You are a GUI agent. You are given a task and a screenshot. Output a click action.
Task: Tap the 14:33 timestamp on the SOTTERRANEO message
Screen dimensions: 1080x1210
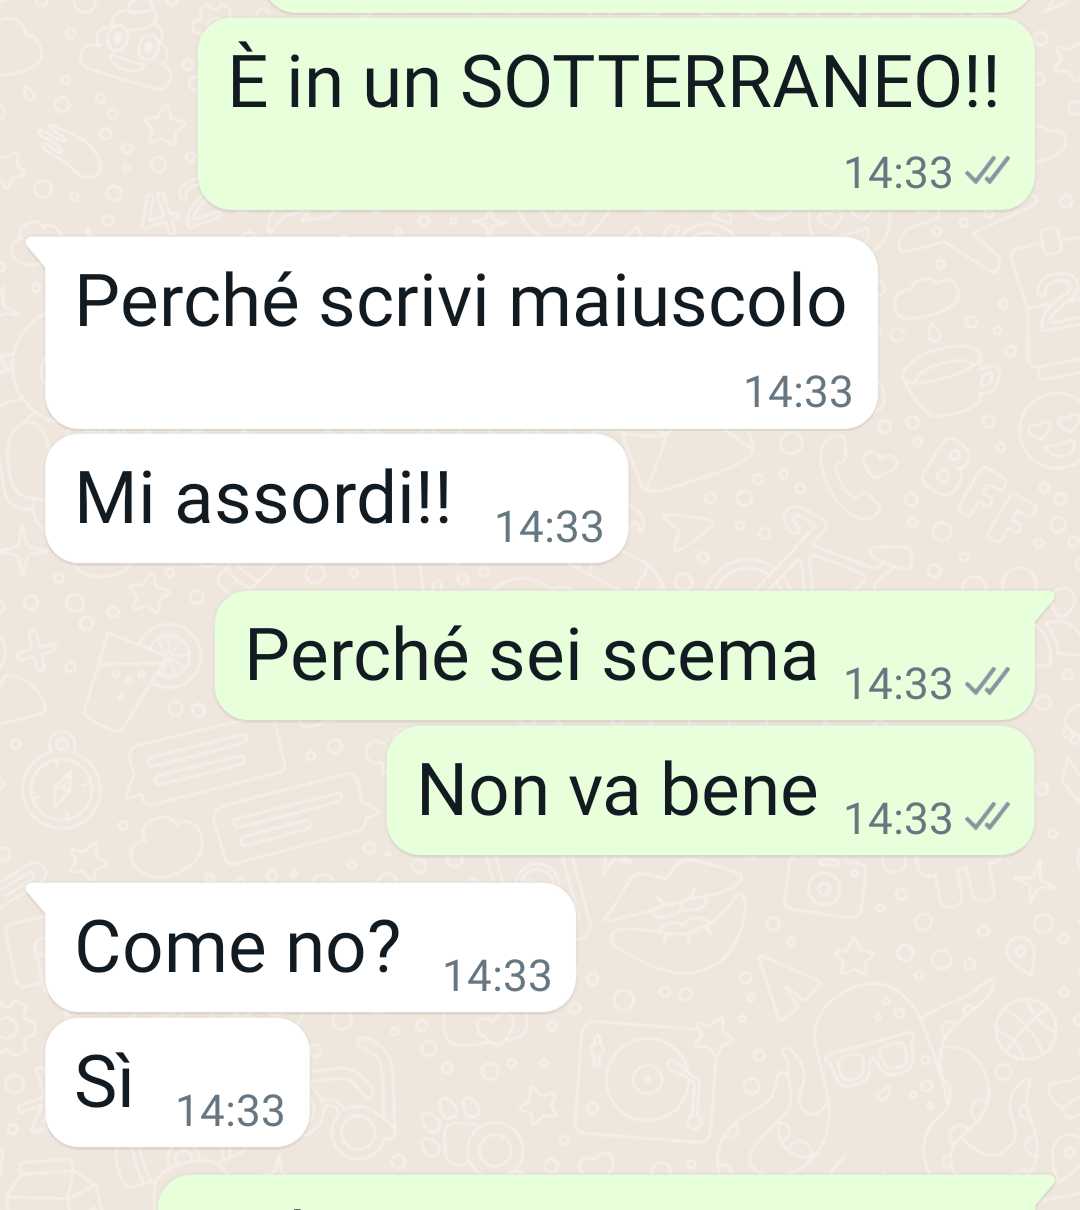pos(898,173)
